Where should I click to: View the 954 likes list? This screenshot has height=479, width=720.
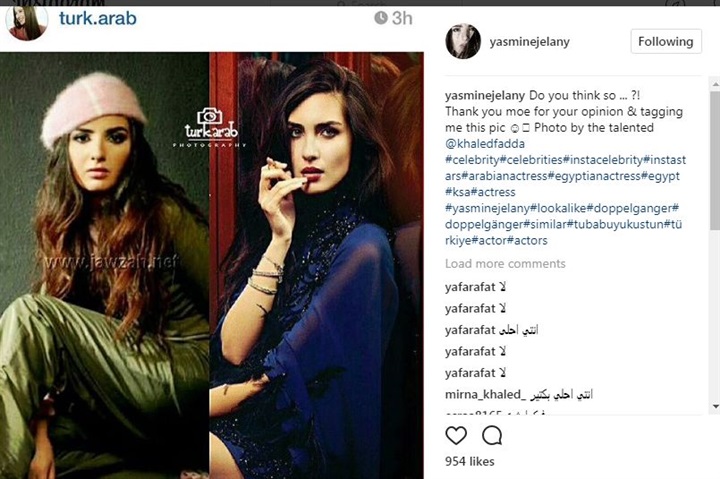(470, 462)
